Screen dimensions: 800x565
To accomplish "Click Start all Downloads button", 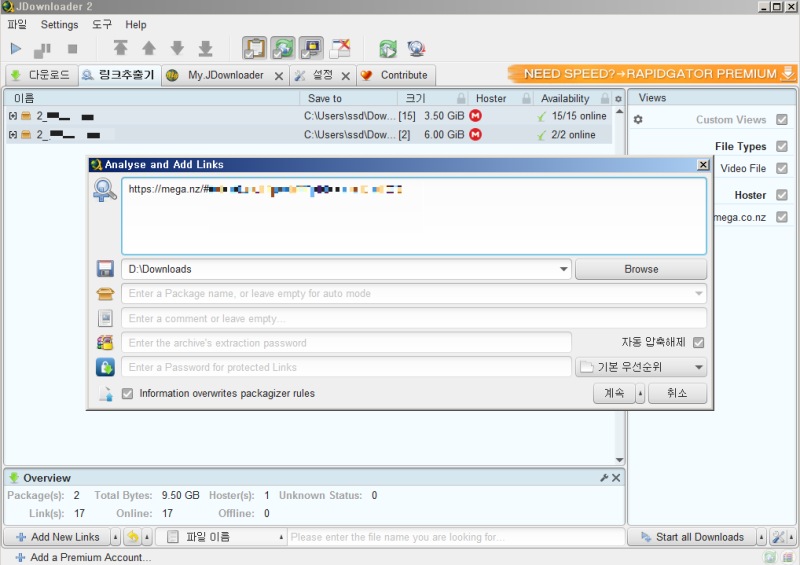I will point(692,537).
